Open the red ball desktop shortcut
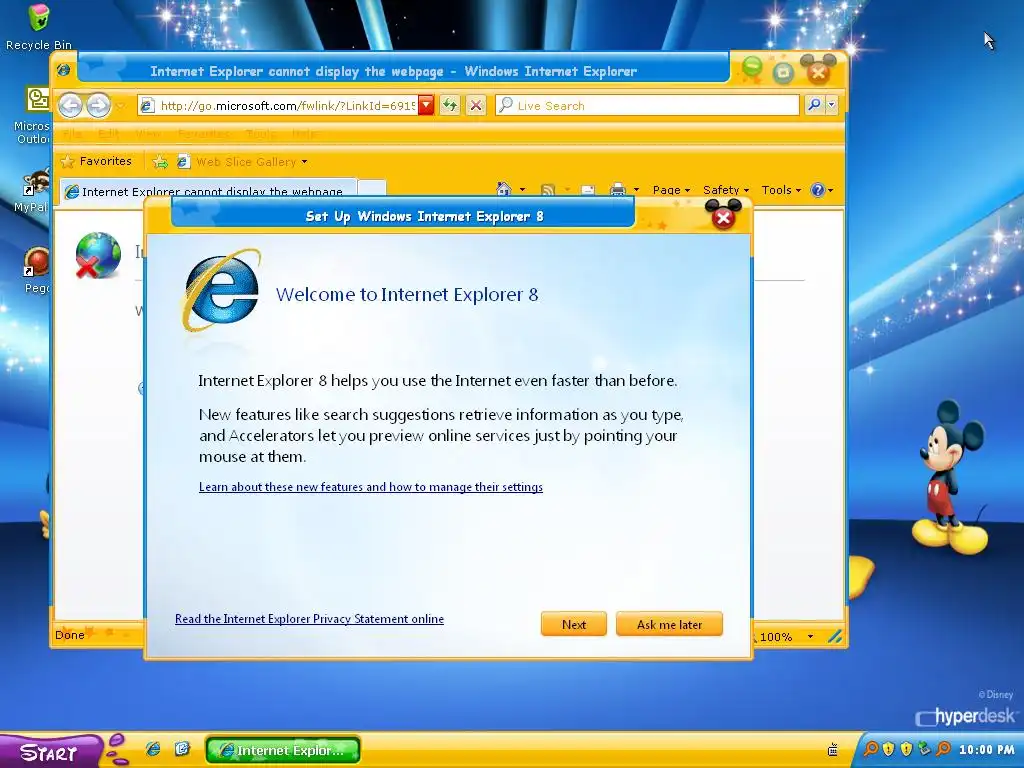 tap(36, 270)
